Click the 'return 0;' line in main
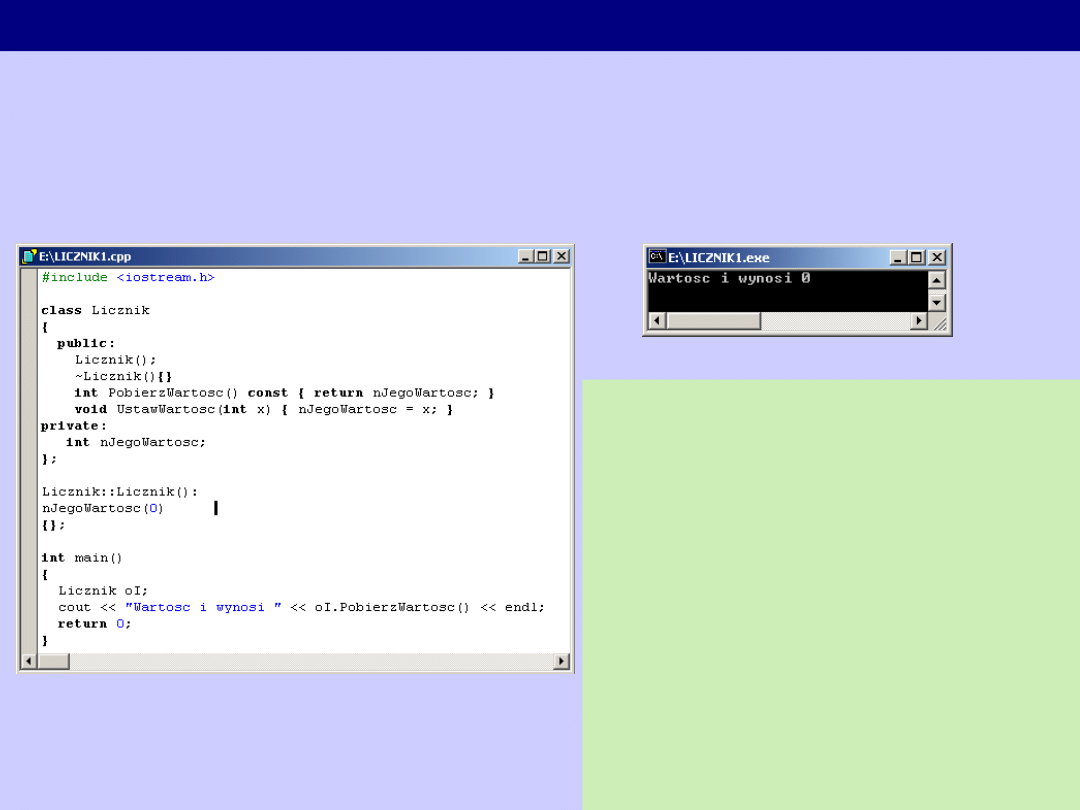The height and width of the screenshot is (810, 1080). pyautogui.click(x=94, y=624)
